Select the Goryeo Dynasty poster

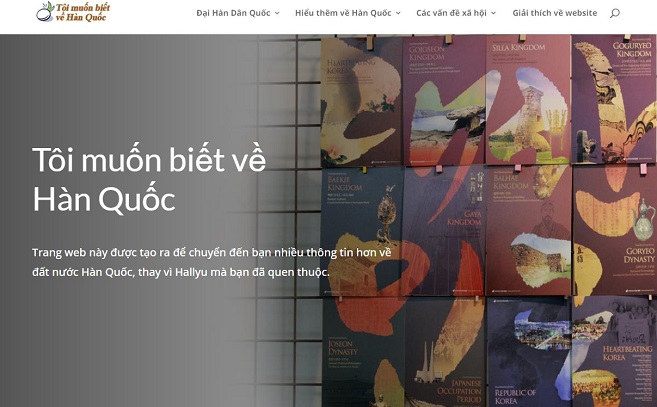pyautogui.click(x=615, y=230)
